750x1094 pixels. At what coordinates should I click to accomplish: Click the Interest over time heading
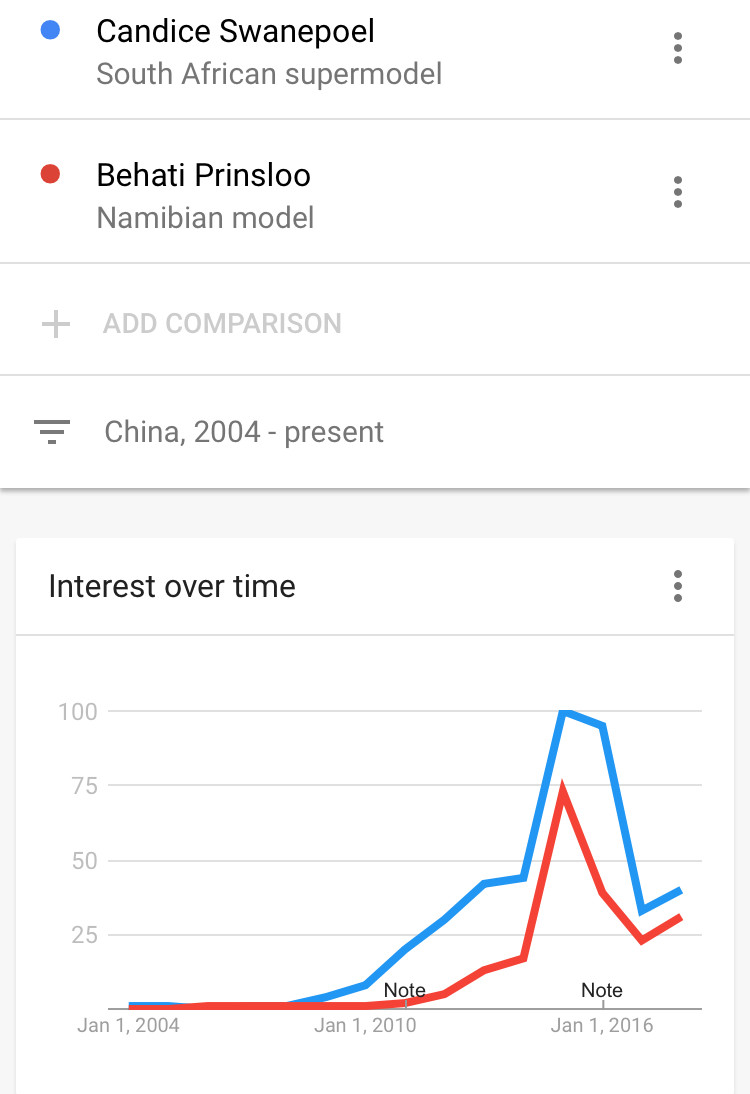[172, 586]
